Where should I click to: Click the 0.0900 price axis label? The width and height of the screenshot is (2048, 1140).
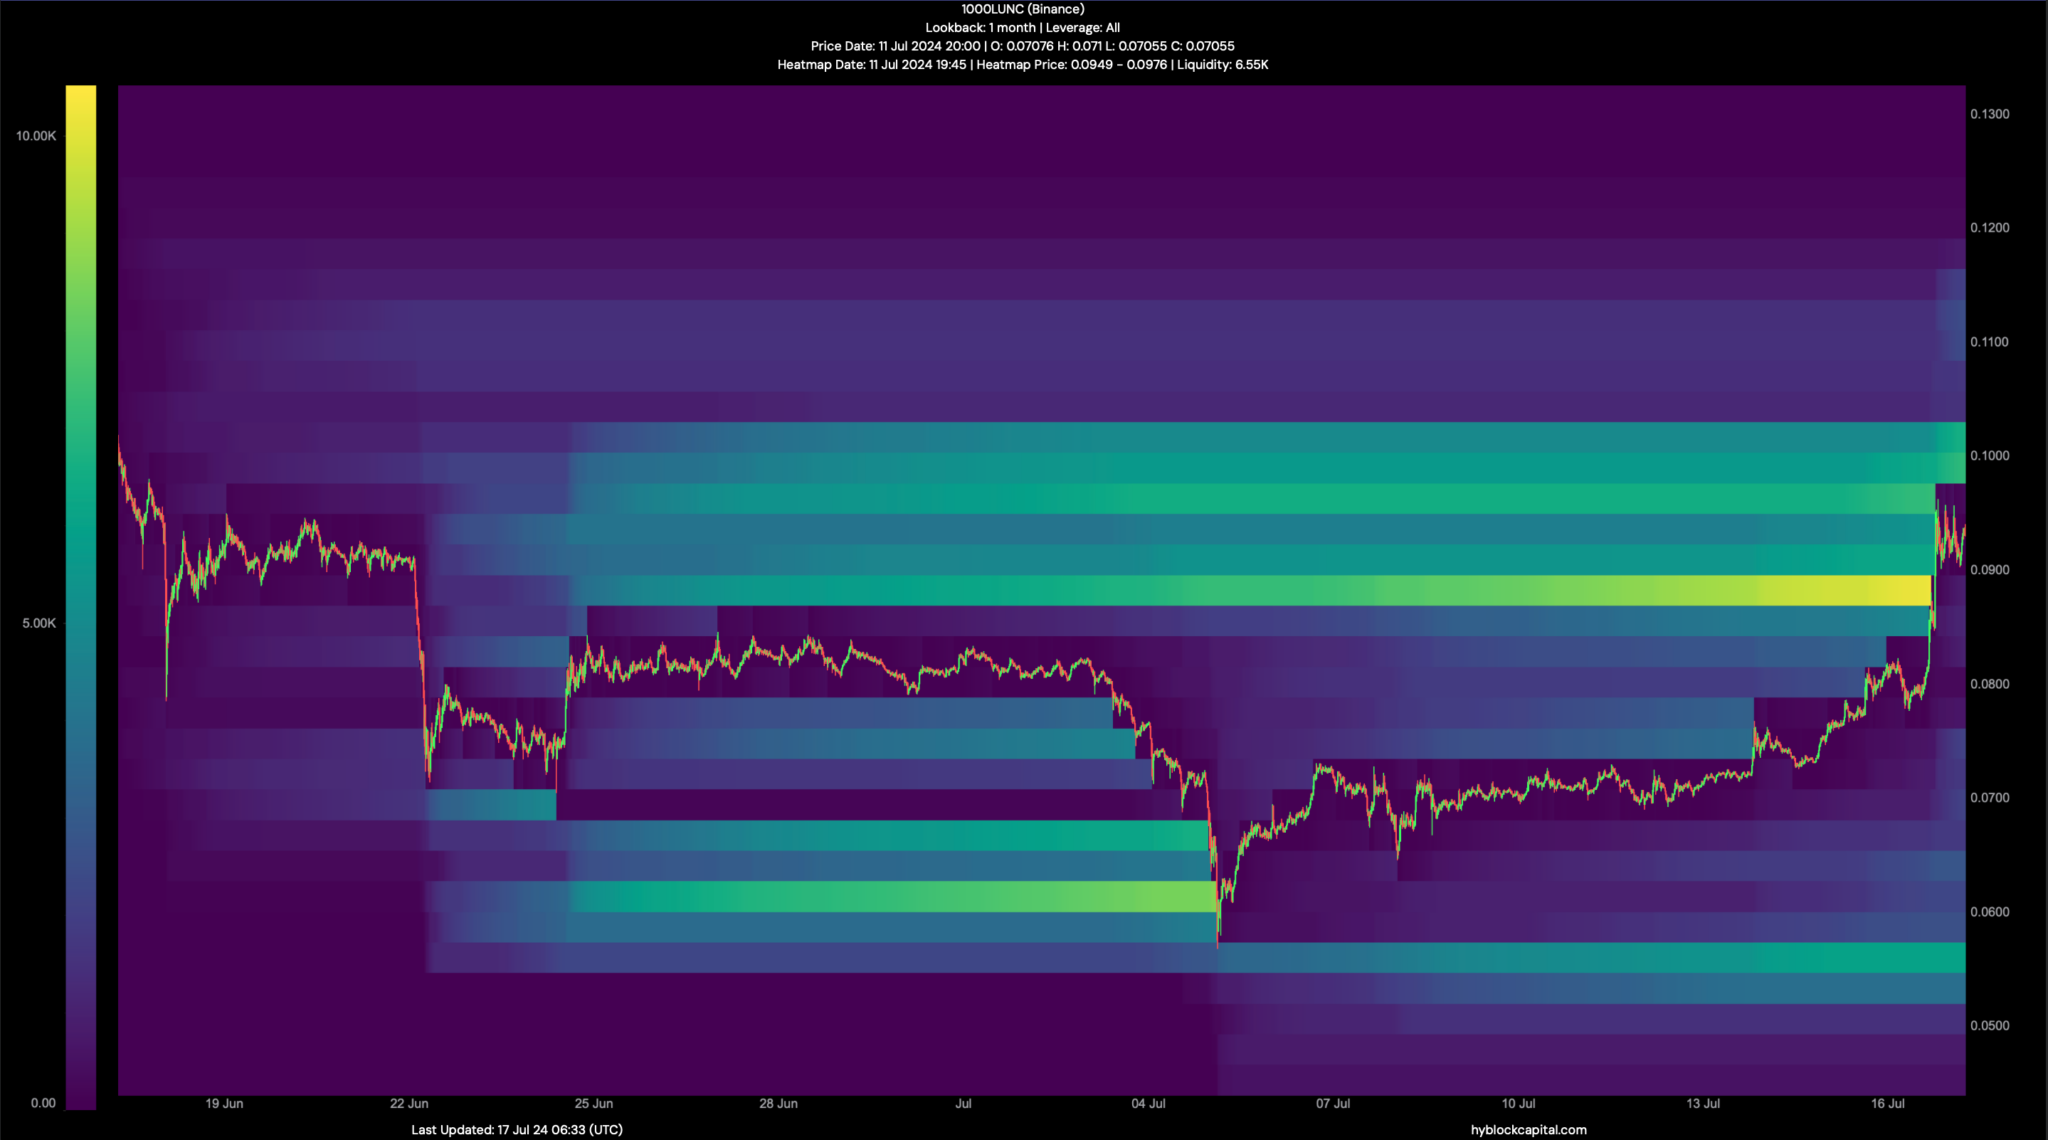click(1989, 570)
